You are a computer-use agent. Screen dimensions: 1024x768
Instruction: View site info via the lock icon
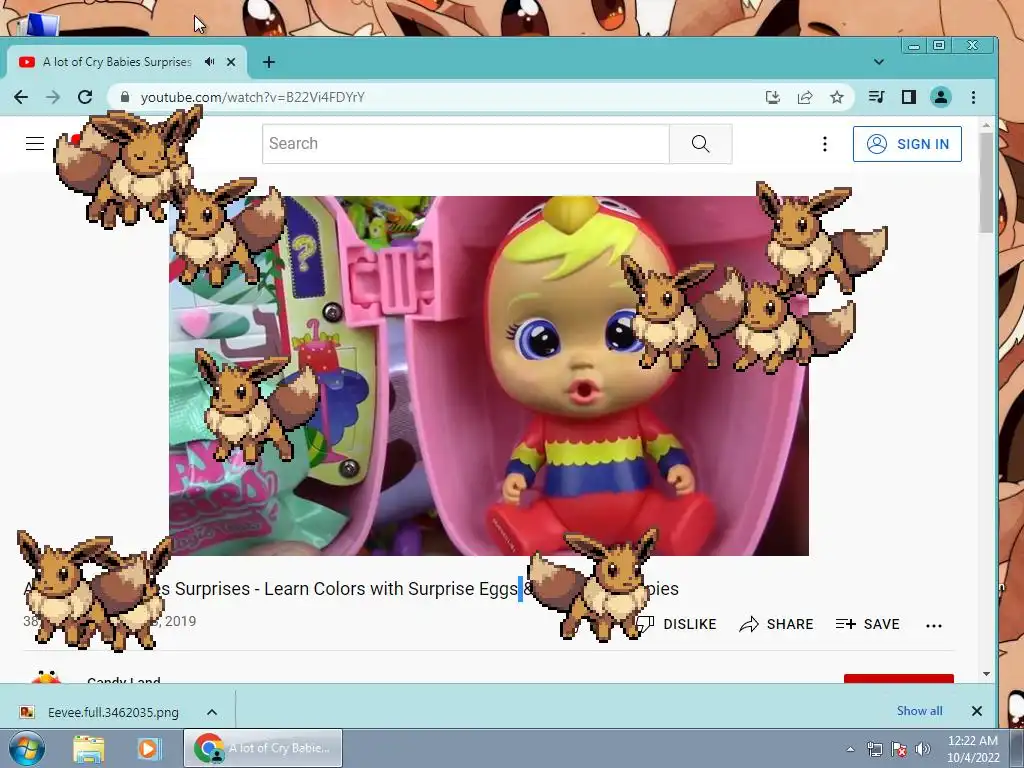[125, 97]
